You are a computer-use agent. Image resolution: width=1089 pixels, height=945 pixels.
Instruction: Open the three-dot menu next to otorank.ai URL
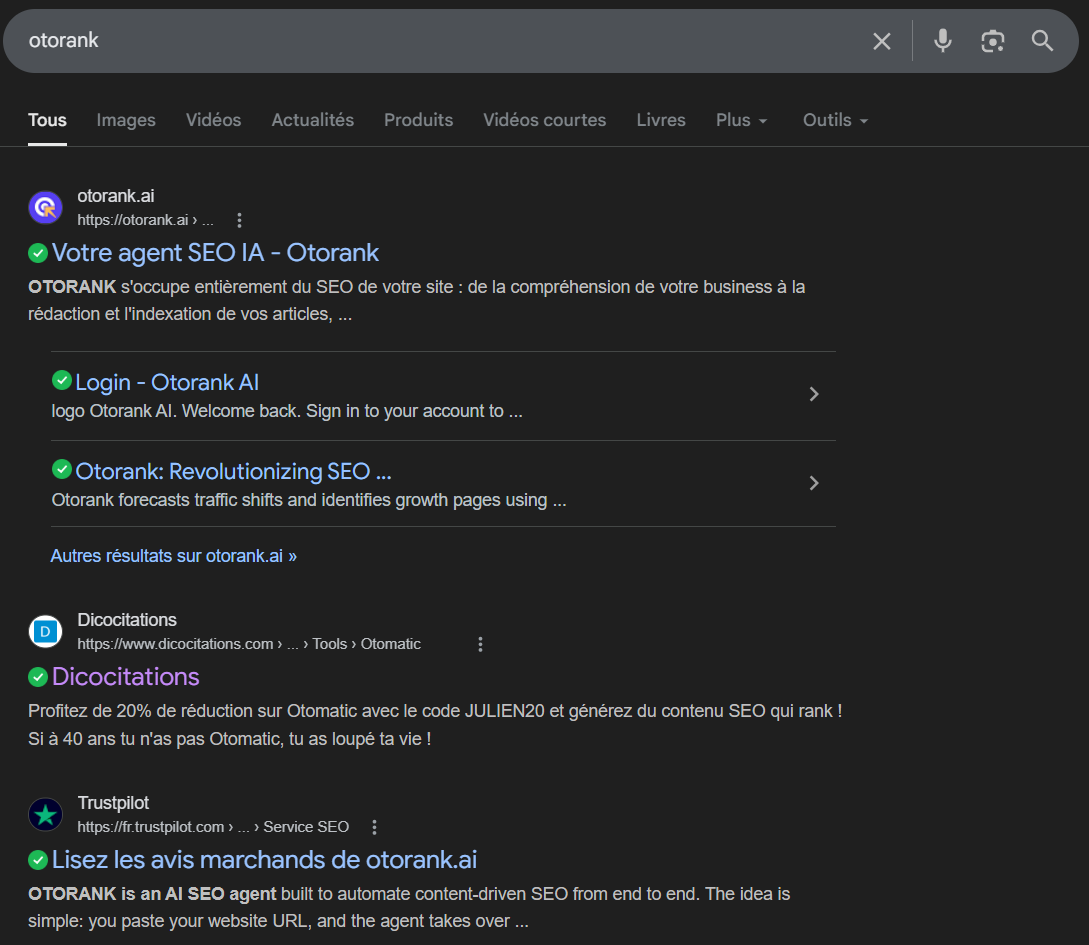tap(240, 220)
